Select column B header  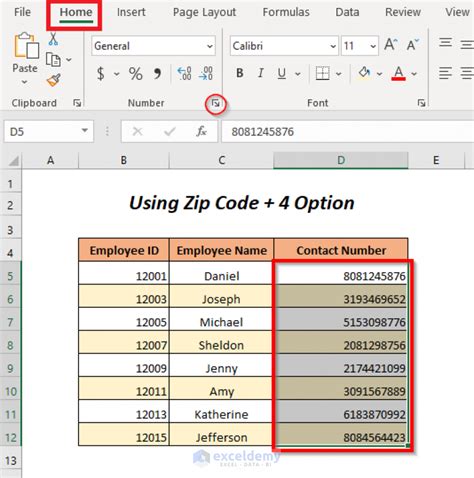[x=124, y=160]
